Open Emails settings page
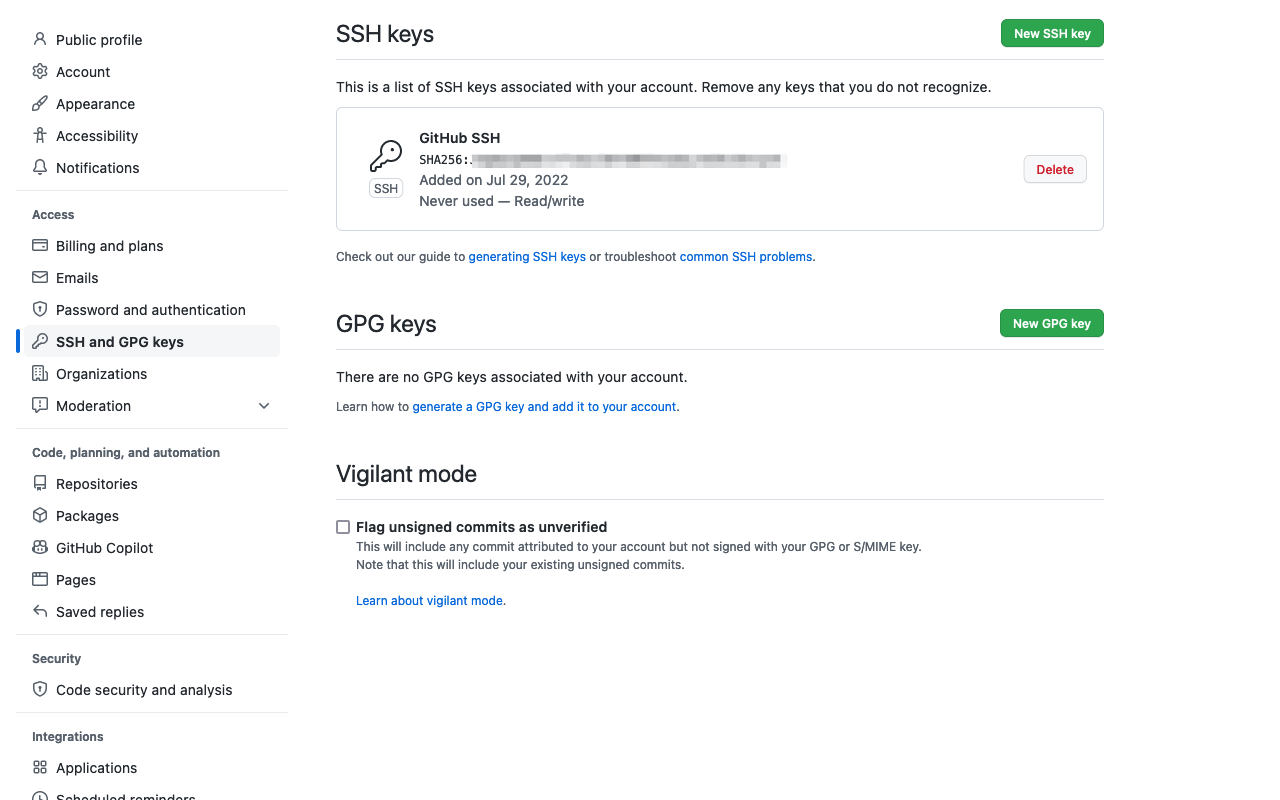This screenshot has height=800, width=1280. [77, 278]
